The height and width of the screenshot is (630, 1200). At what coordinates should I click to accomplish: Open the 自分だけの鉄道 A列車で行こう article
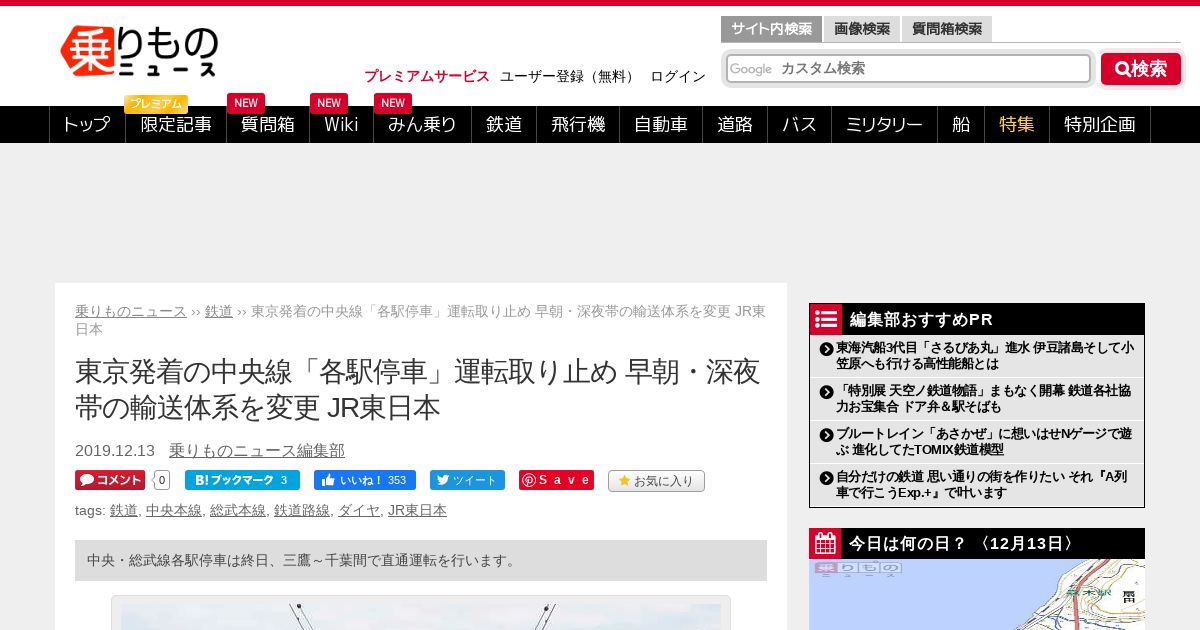tap(984, 485)
